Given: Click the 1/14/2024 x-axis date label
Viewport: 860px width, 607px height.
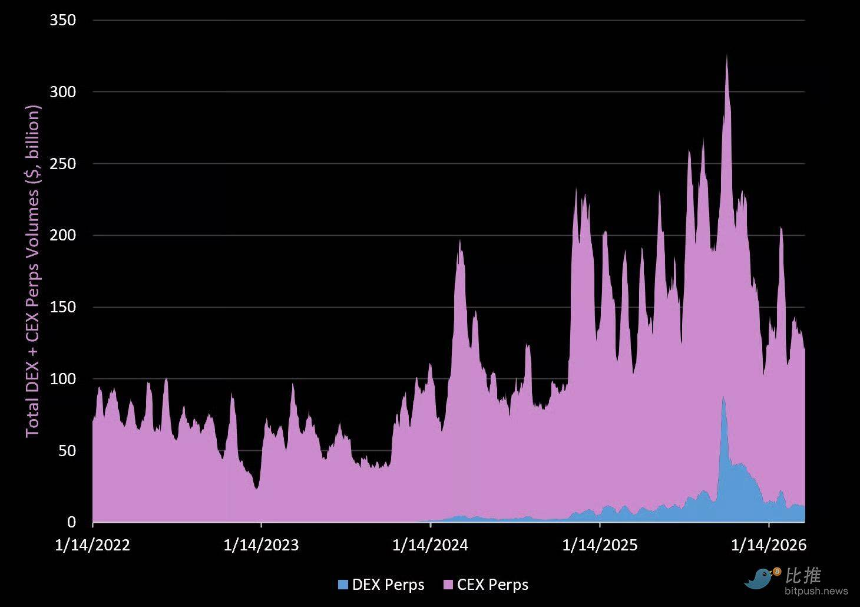Looking at the screenshot, I should coord(430,545).
